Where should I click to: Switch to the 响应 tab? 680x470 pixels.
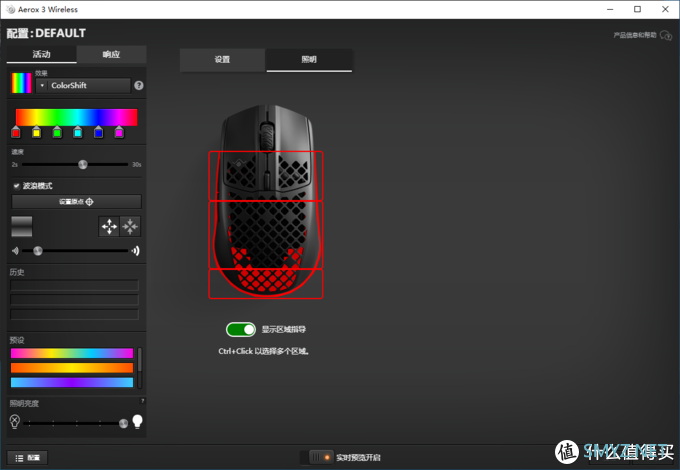[x=111, y=54]
